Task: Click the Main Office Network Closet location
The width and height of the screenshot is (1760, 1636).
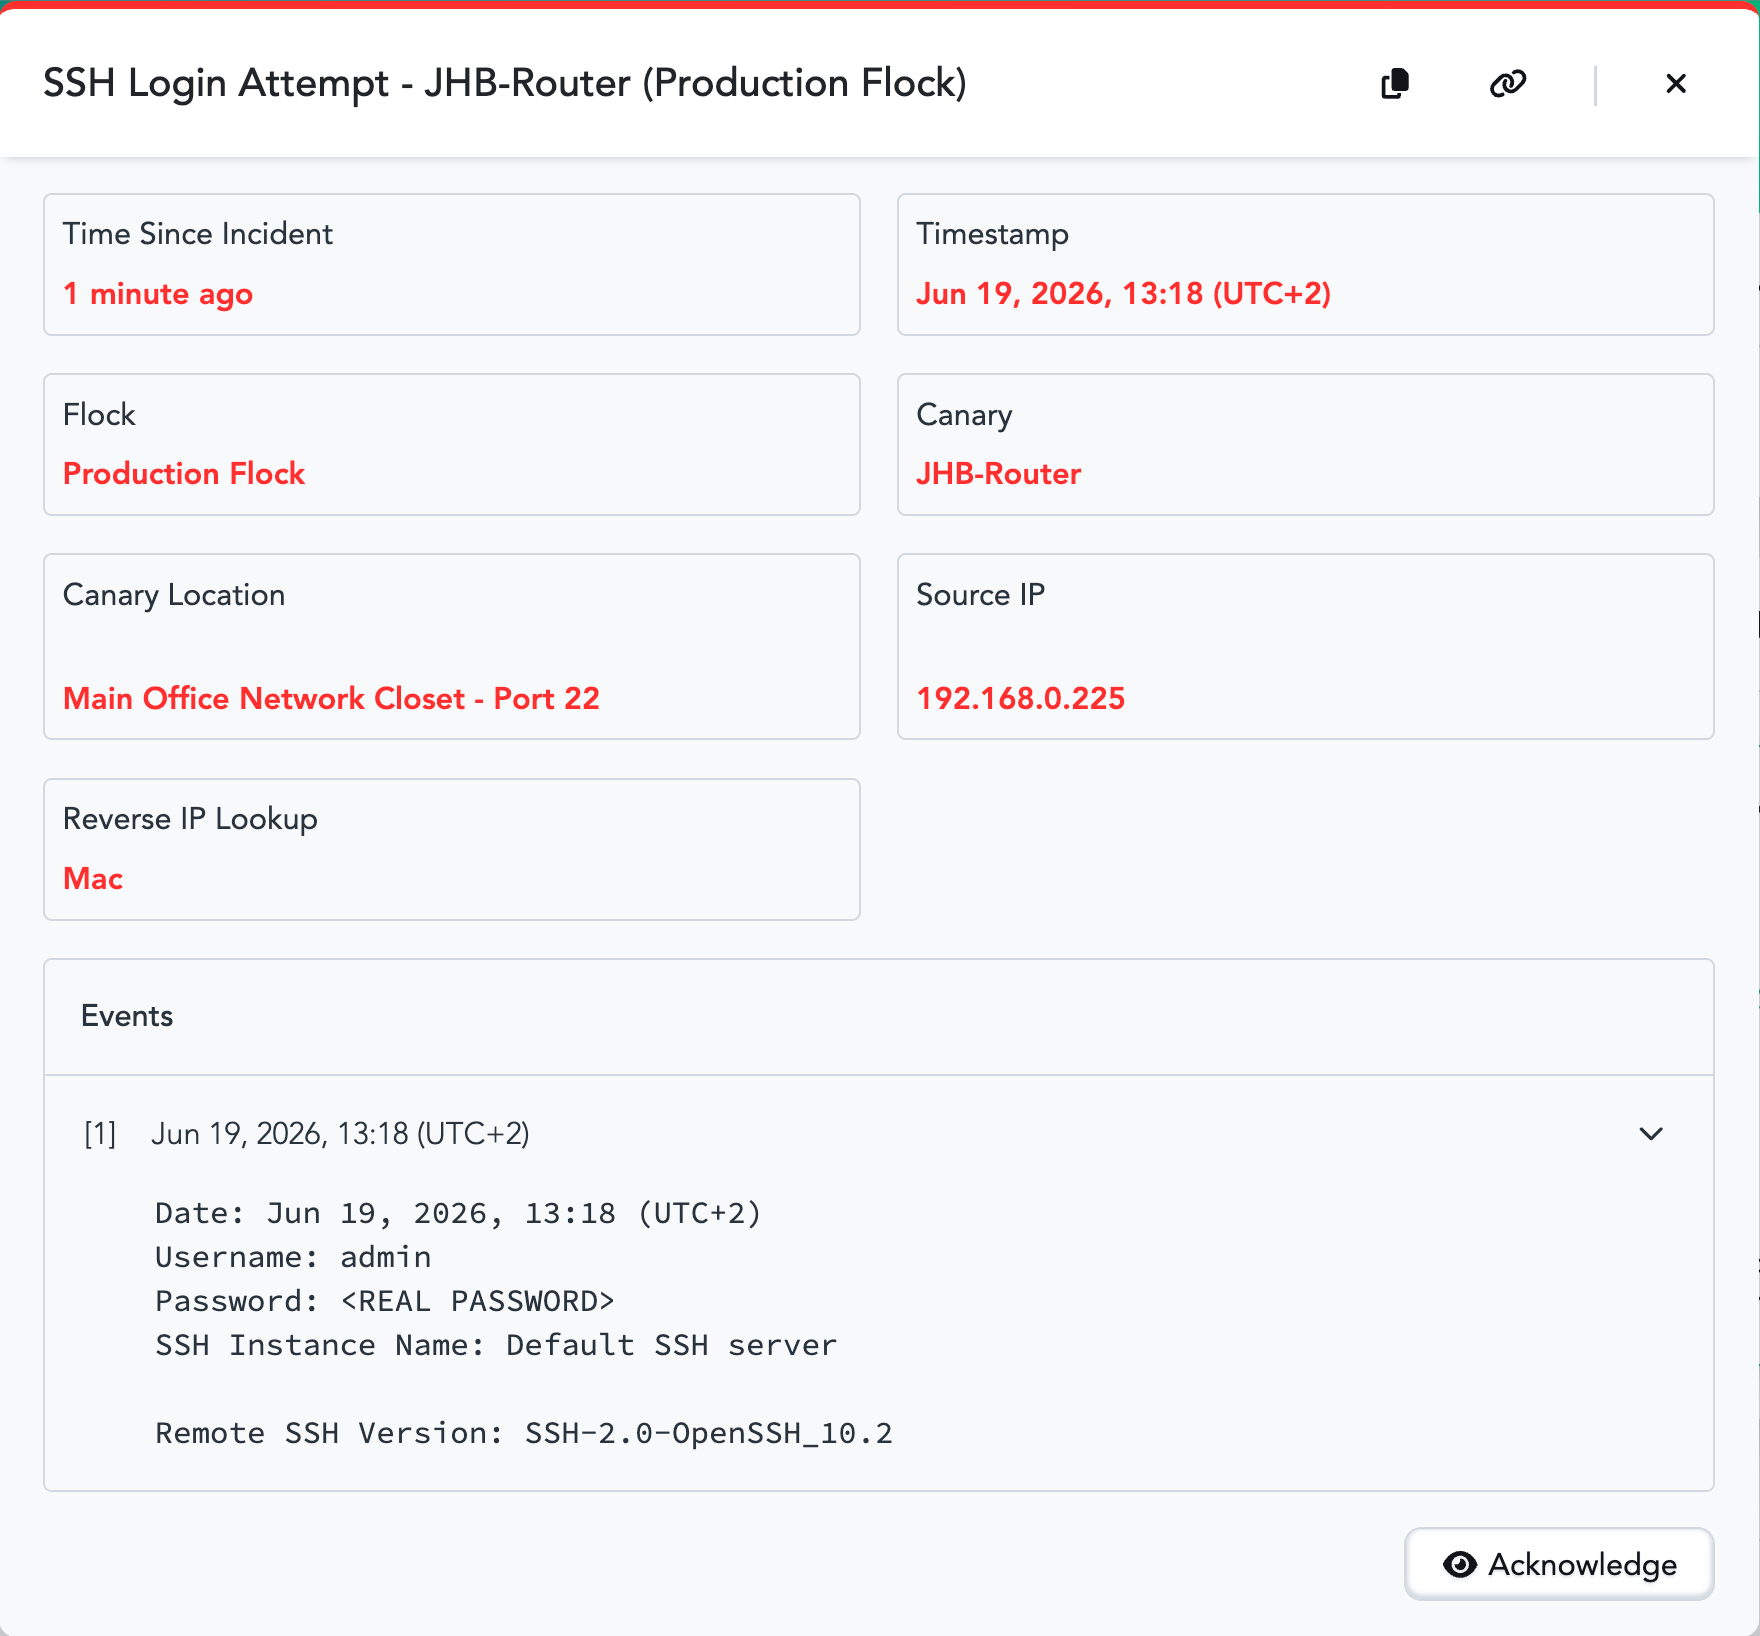Action: pos(331,698)
